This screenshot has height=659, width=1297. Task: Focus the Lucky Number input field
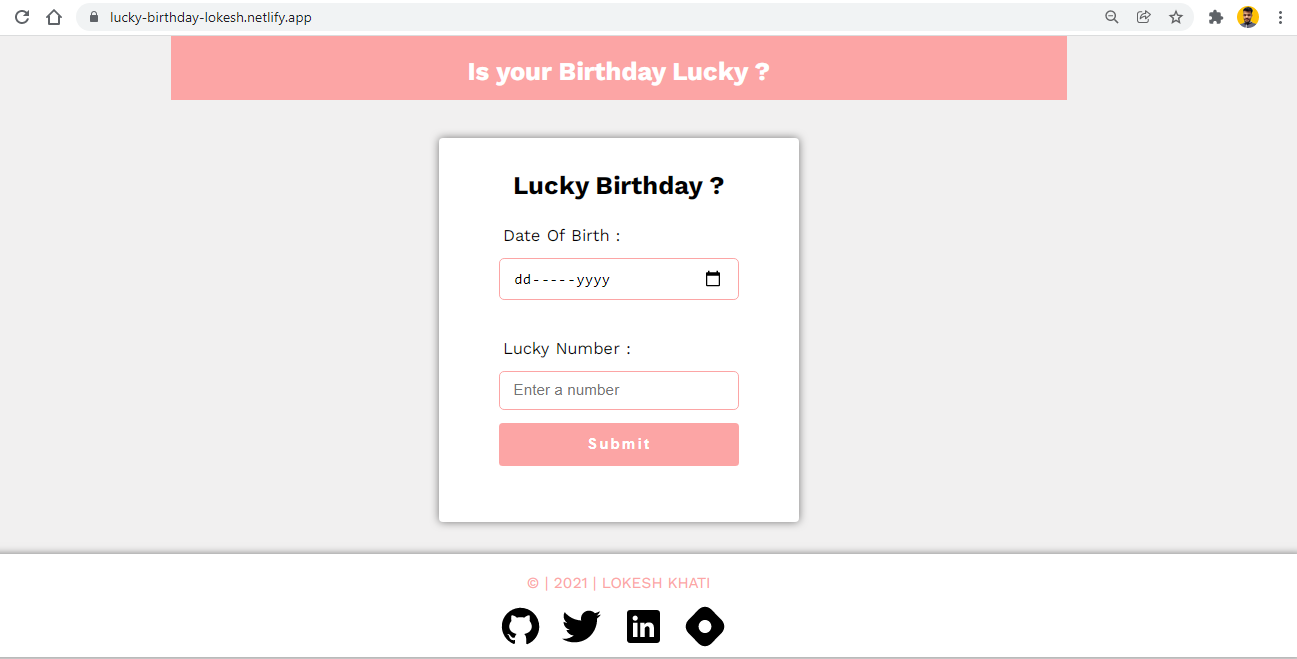618,390
